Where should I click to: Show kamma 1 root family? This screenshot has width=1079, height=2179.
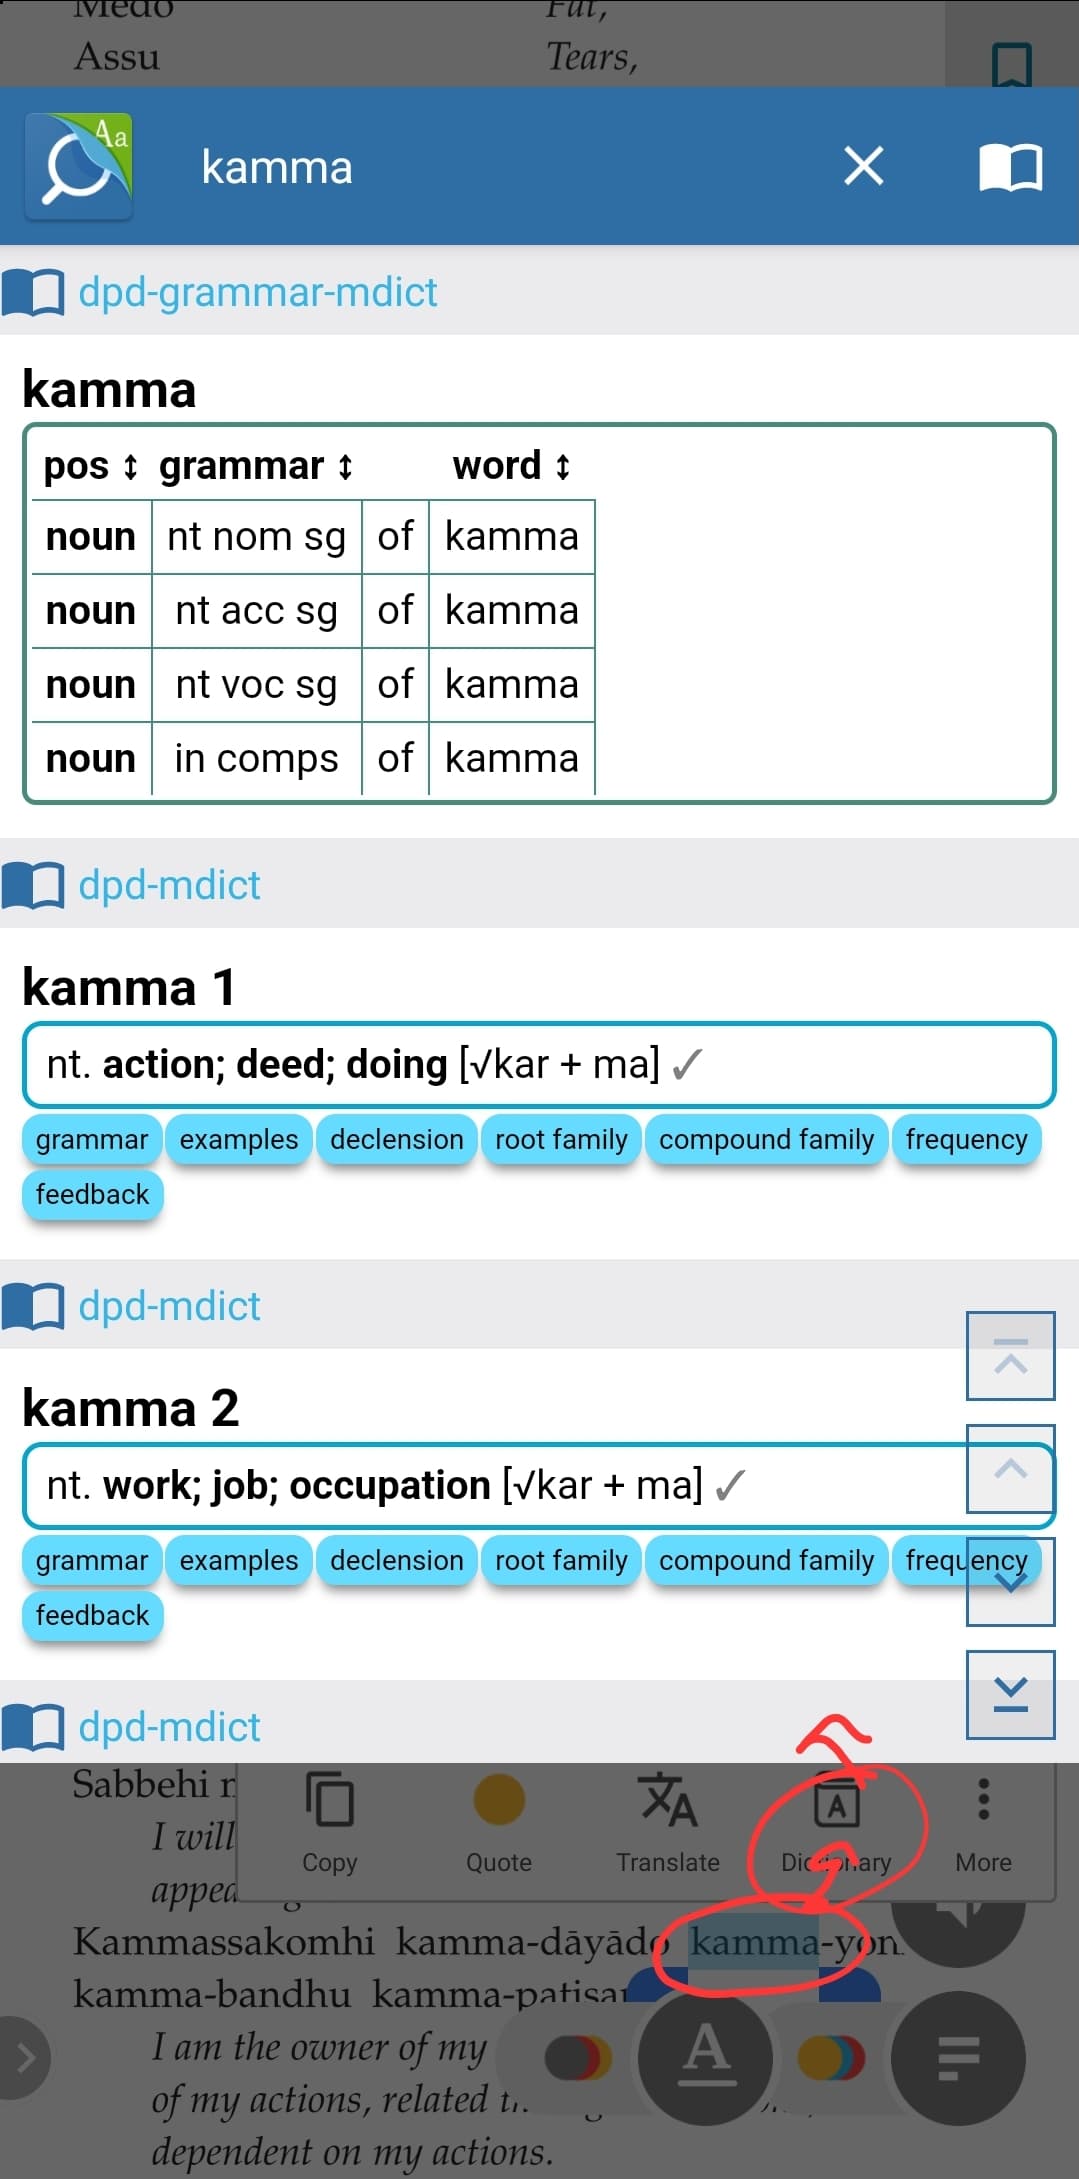point(561,1140)
